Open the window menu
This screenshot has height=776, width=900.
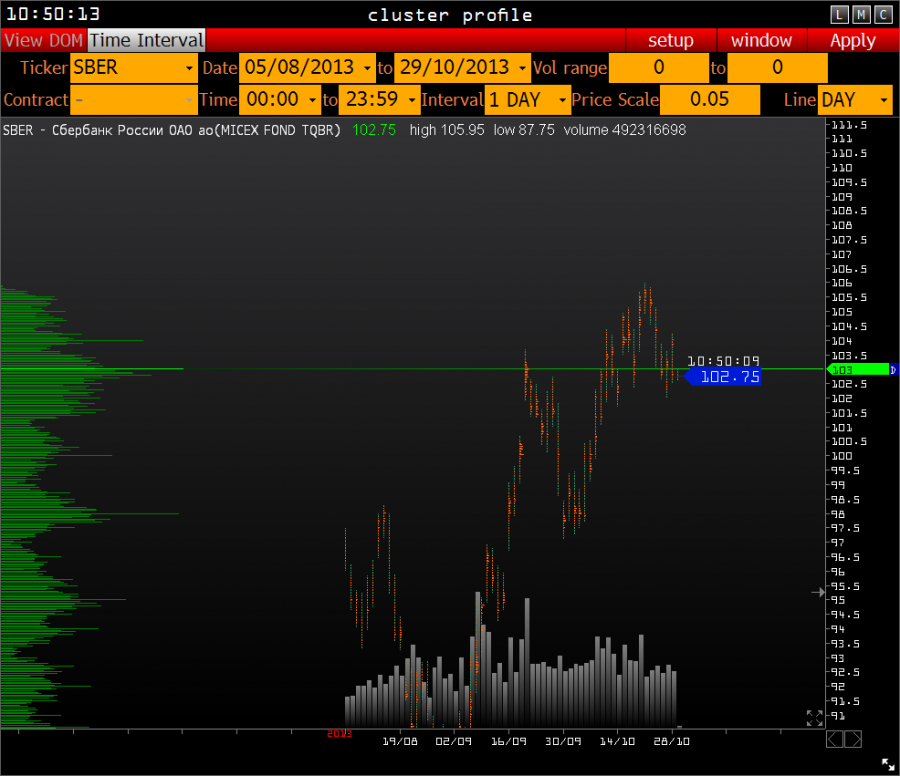[x=761, y=41]
